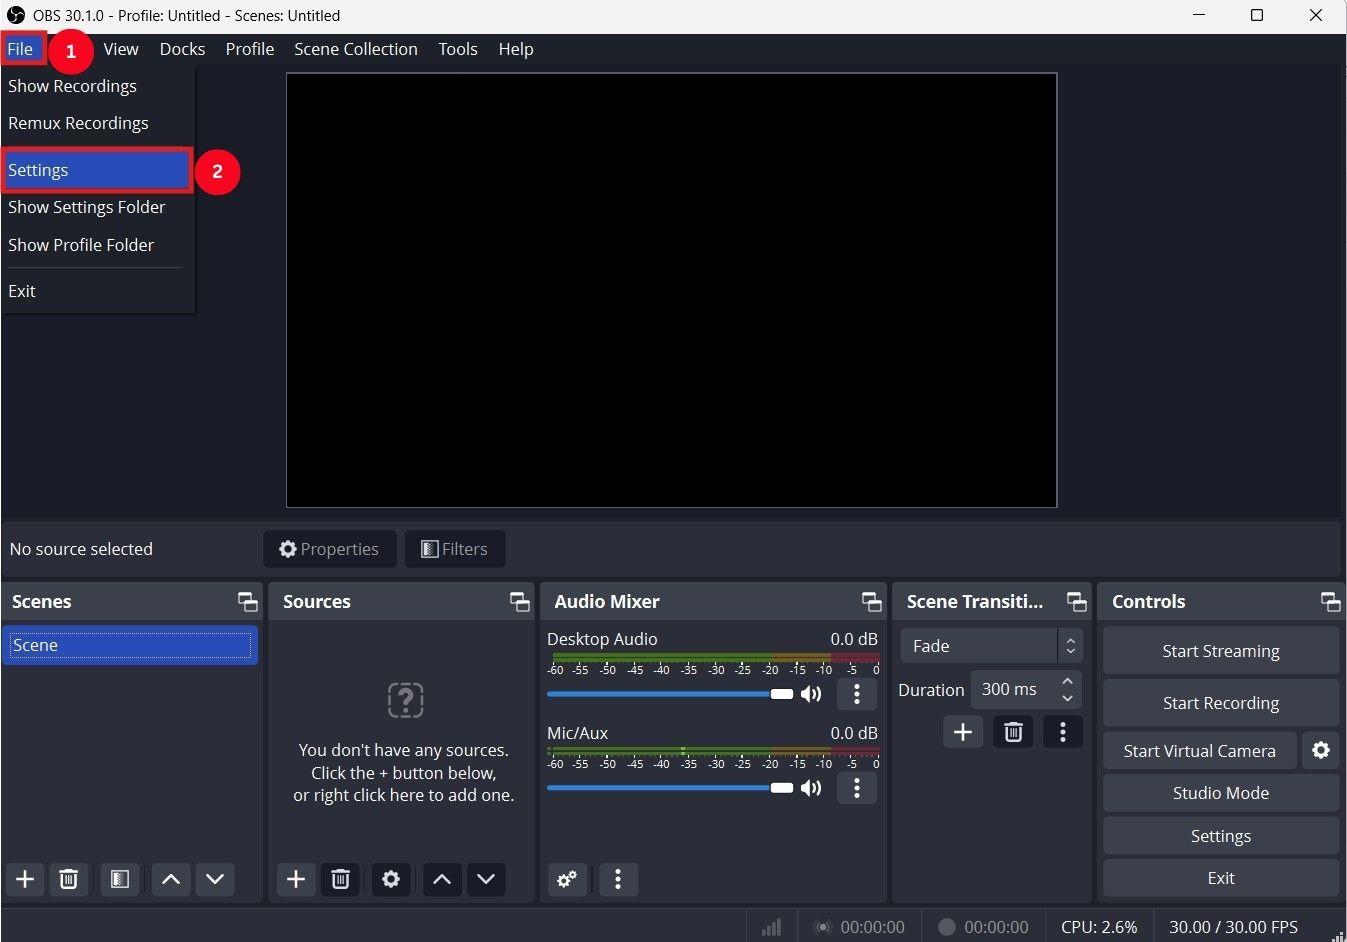This screenshot has height=942, width=1347.
Task: Select Settings in the File menu
Action: 97,170
